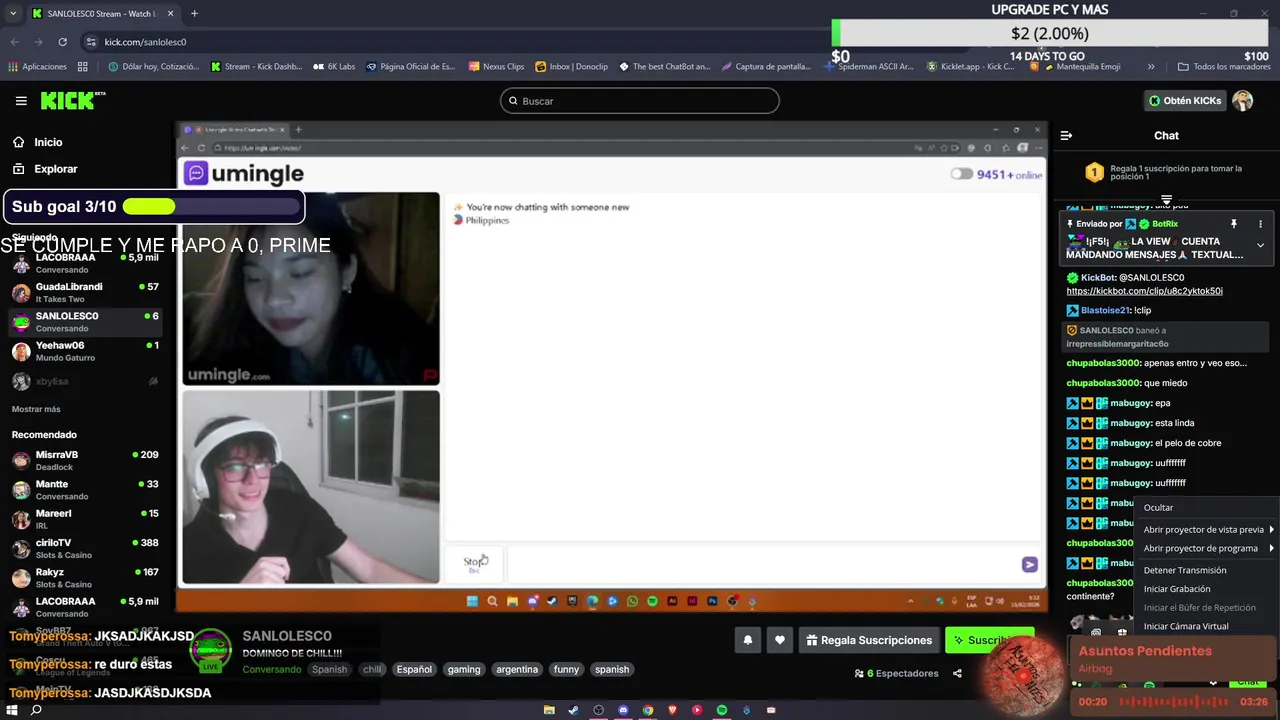Click the umingle logo in stream
Viewport: 1280px width, 720px height.
243,173
